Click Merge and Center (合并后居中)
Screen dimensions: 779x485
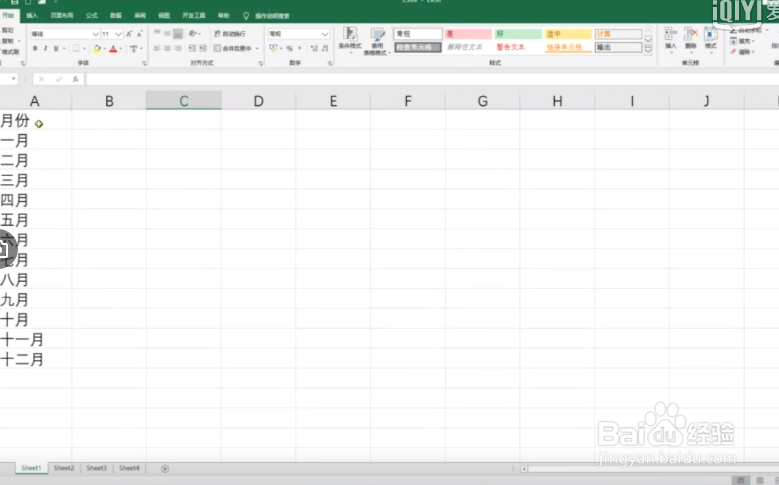233,48
